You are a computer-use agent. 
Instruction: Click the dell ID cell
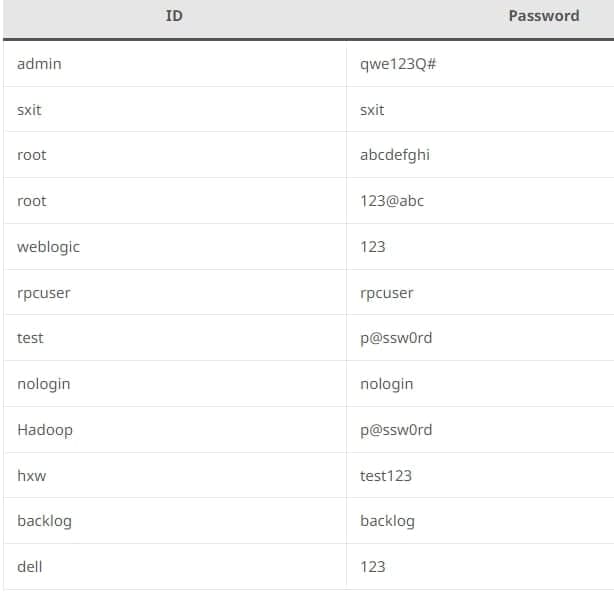[x=30, y=567]
